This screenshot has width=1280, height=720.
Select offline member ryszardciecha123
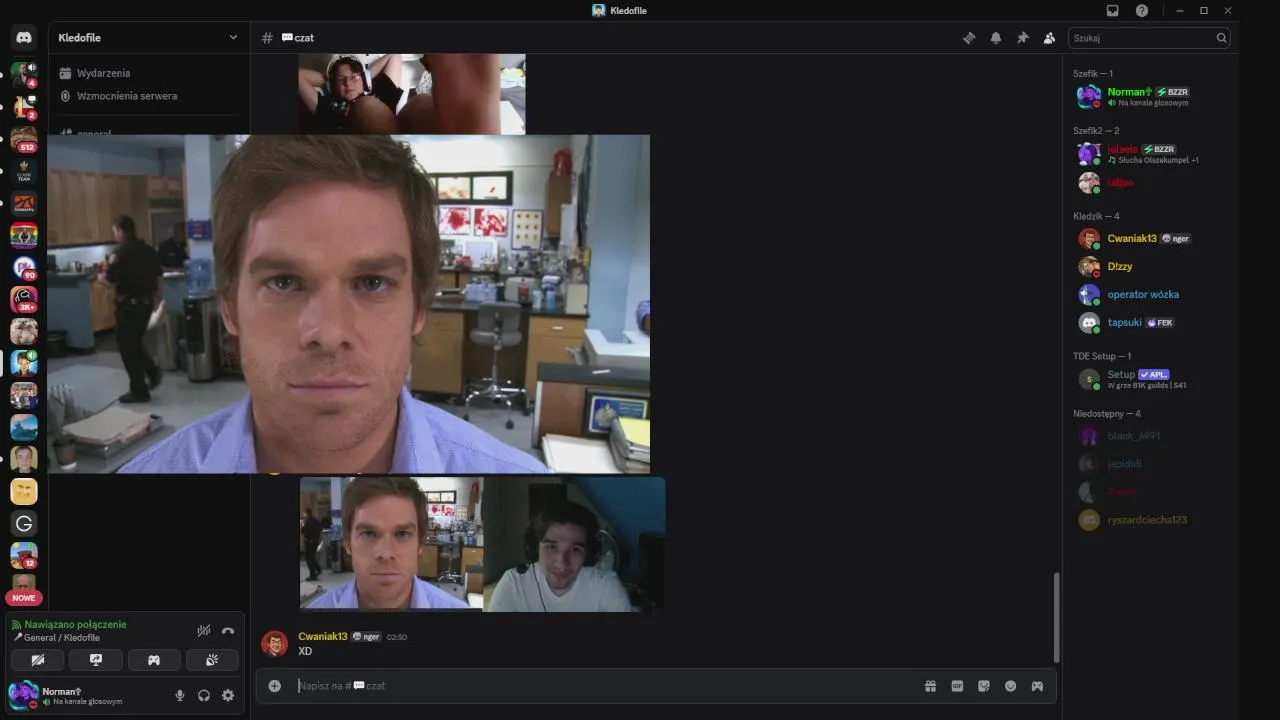[1150, 520]
